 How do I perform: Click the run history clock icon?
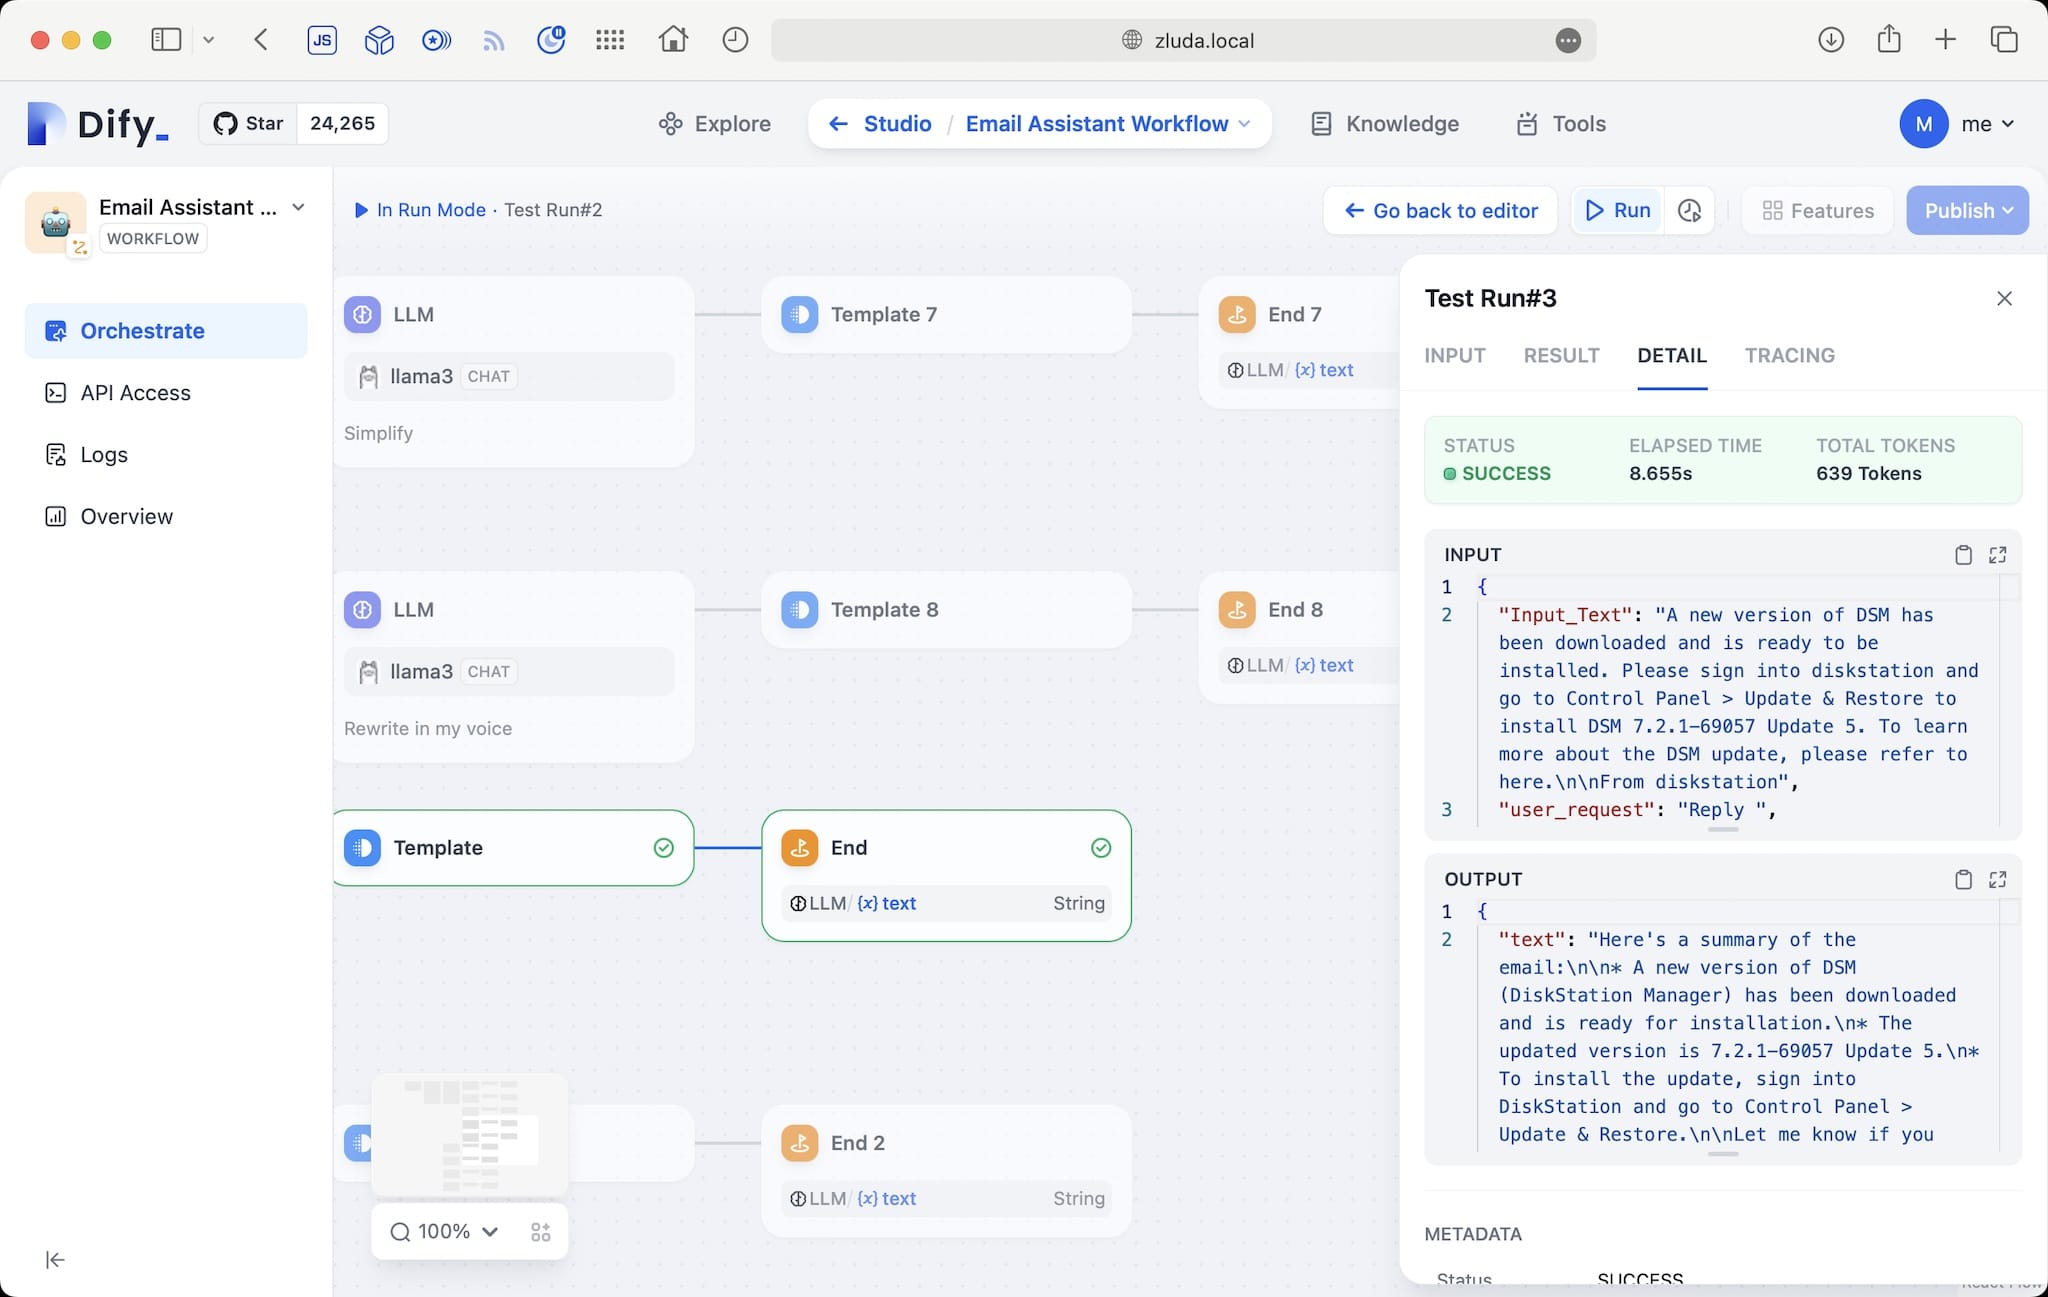(x=1689, y=211)
